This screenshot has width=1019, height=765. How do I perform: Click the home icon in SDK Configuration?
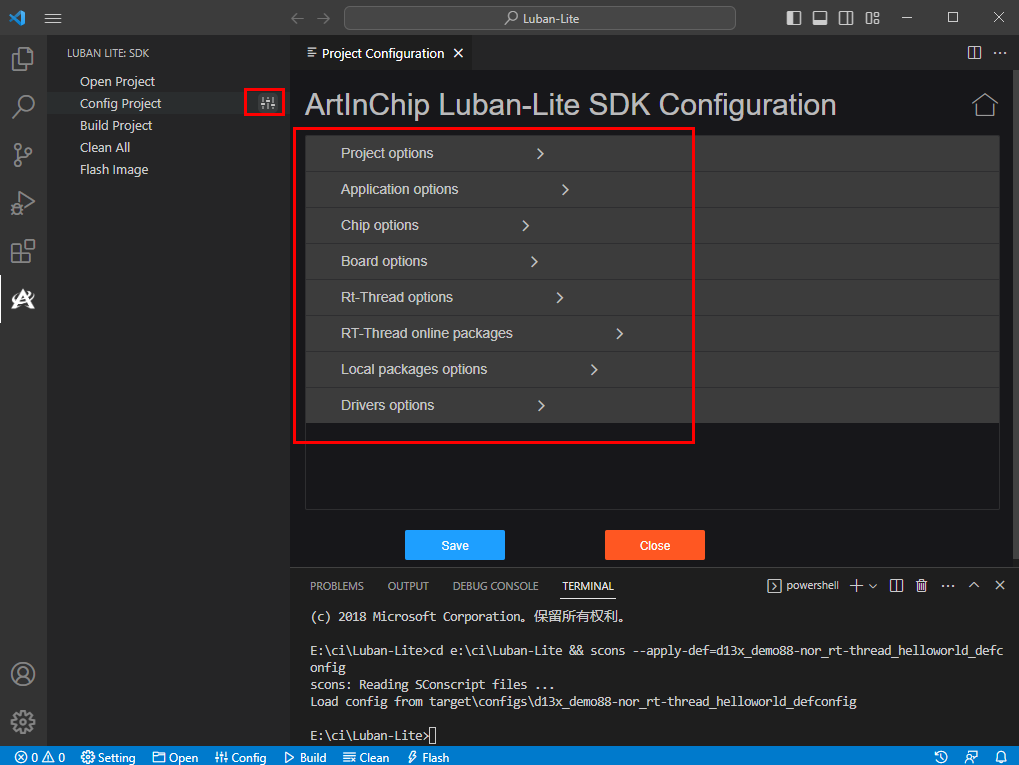click(x=984, y=105)
